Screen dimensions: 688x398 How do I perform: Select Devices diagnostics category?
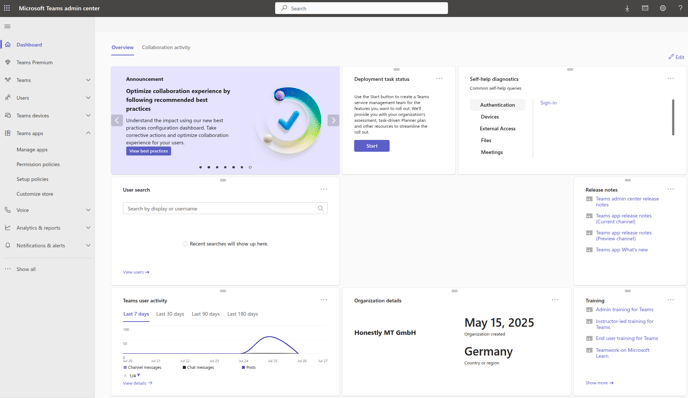pos(490,117)
